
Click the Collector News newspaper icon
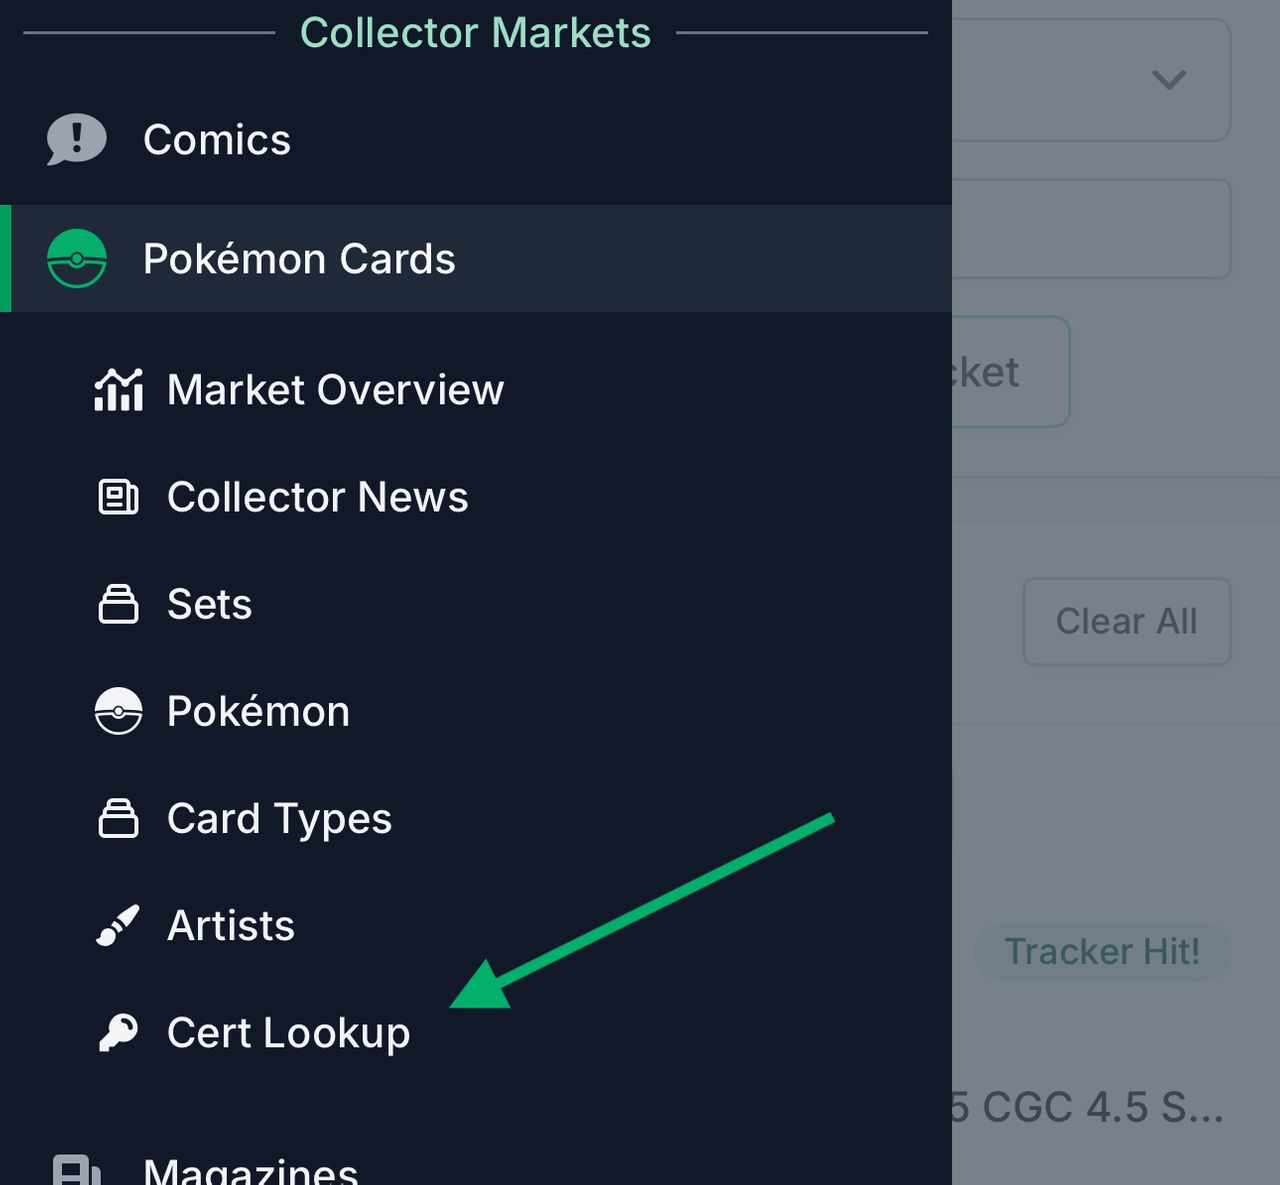[118, 497]
